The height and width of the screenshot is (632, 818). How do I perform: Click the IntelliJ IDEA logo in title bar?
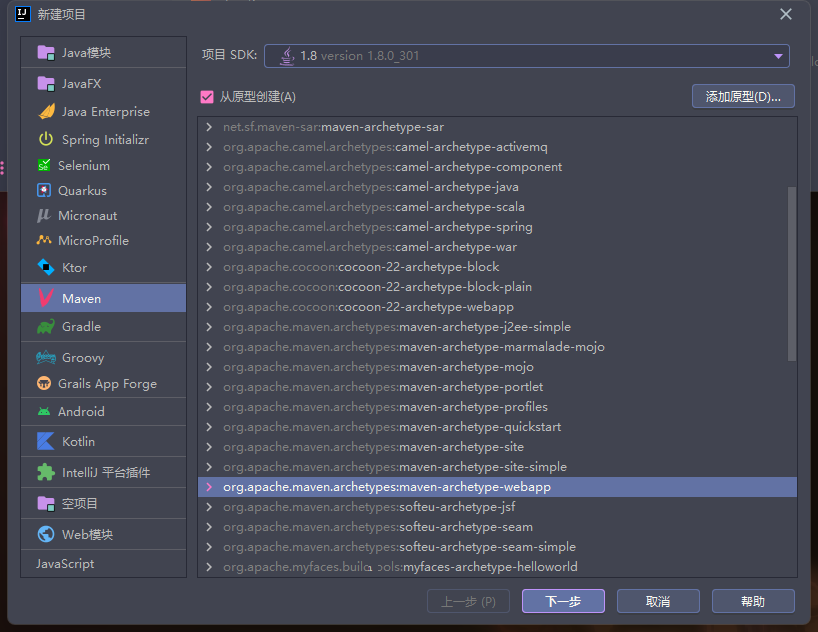click(23, 14)
